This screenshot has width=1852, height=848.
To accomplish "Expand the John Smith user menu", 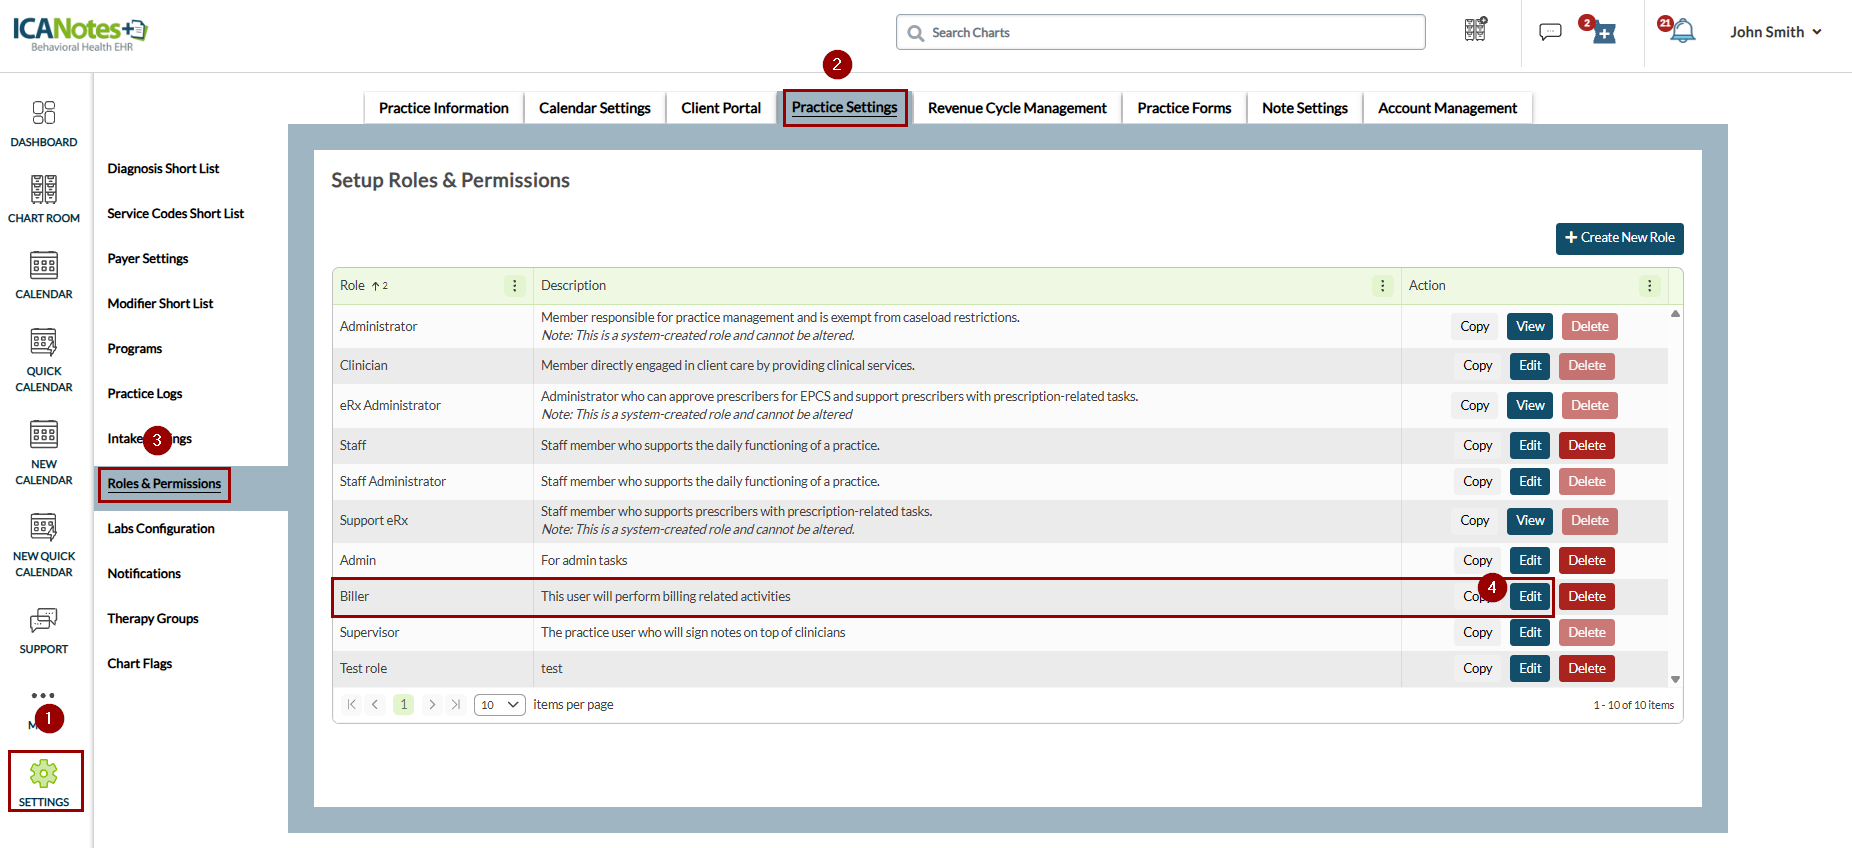I will point(1776,32).
